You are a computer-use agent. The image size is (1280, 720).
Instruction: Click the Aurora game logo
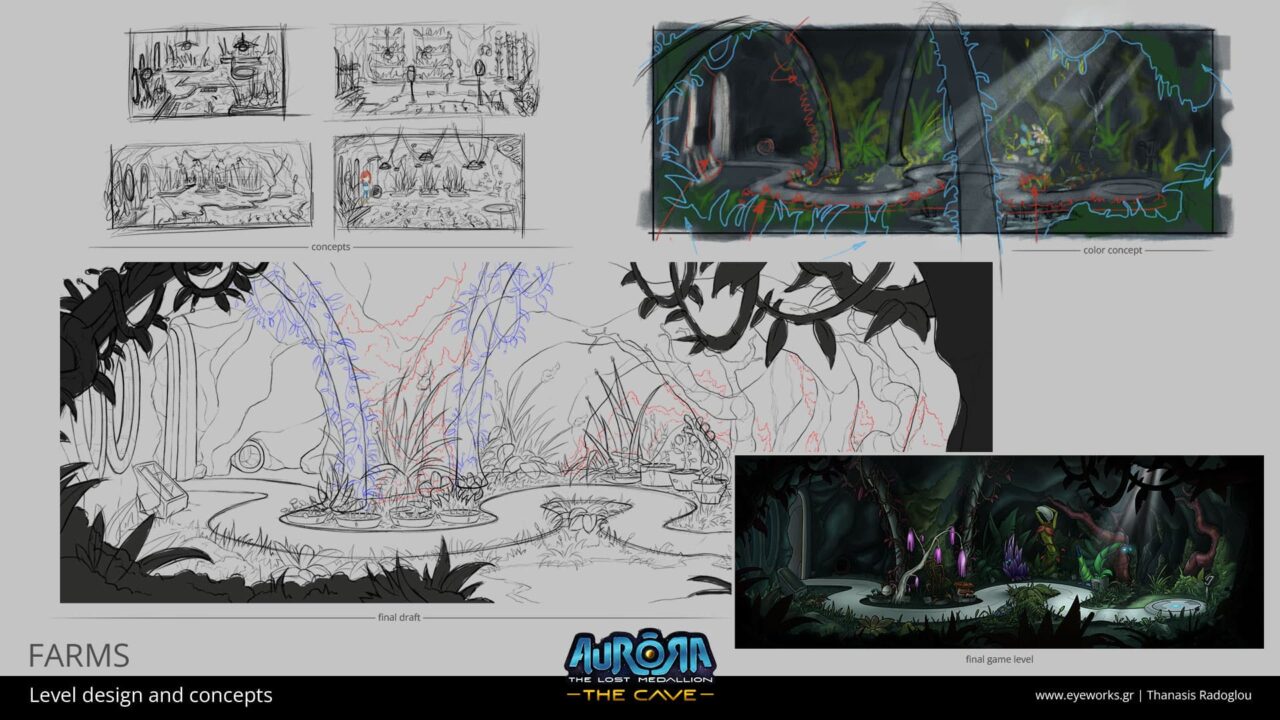click(640, 654)
